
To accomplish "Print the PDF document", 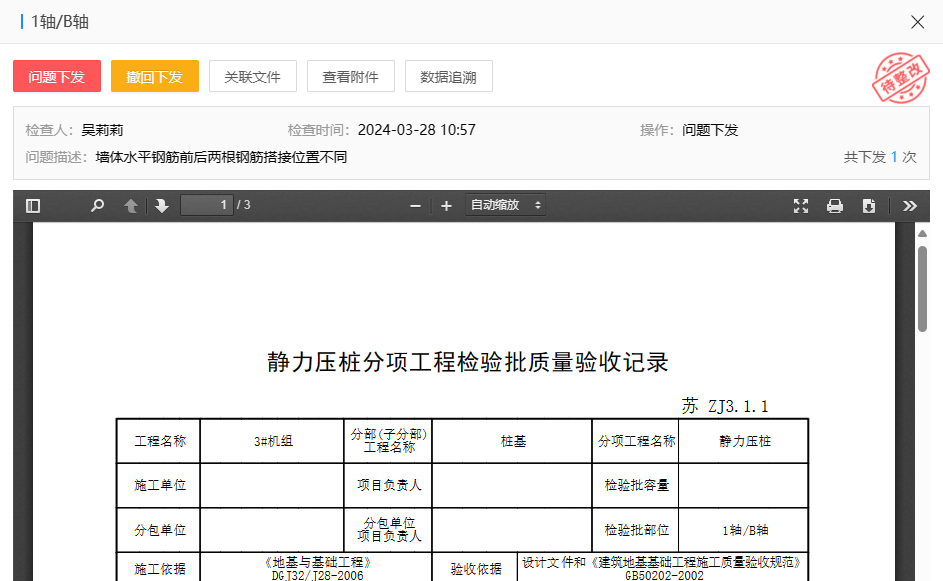I will point(835,206).
